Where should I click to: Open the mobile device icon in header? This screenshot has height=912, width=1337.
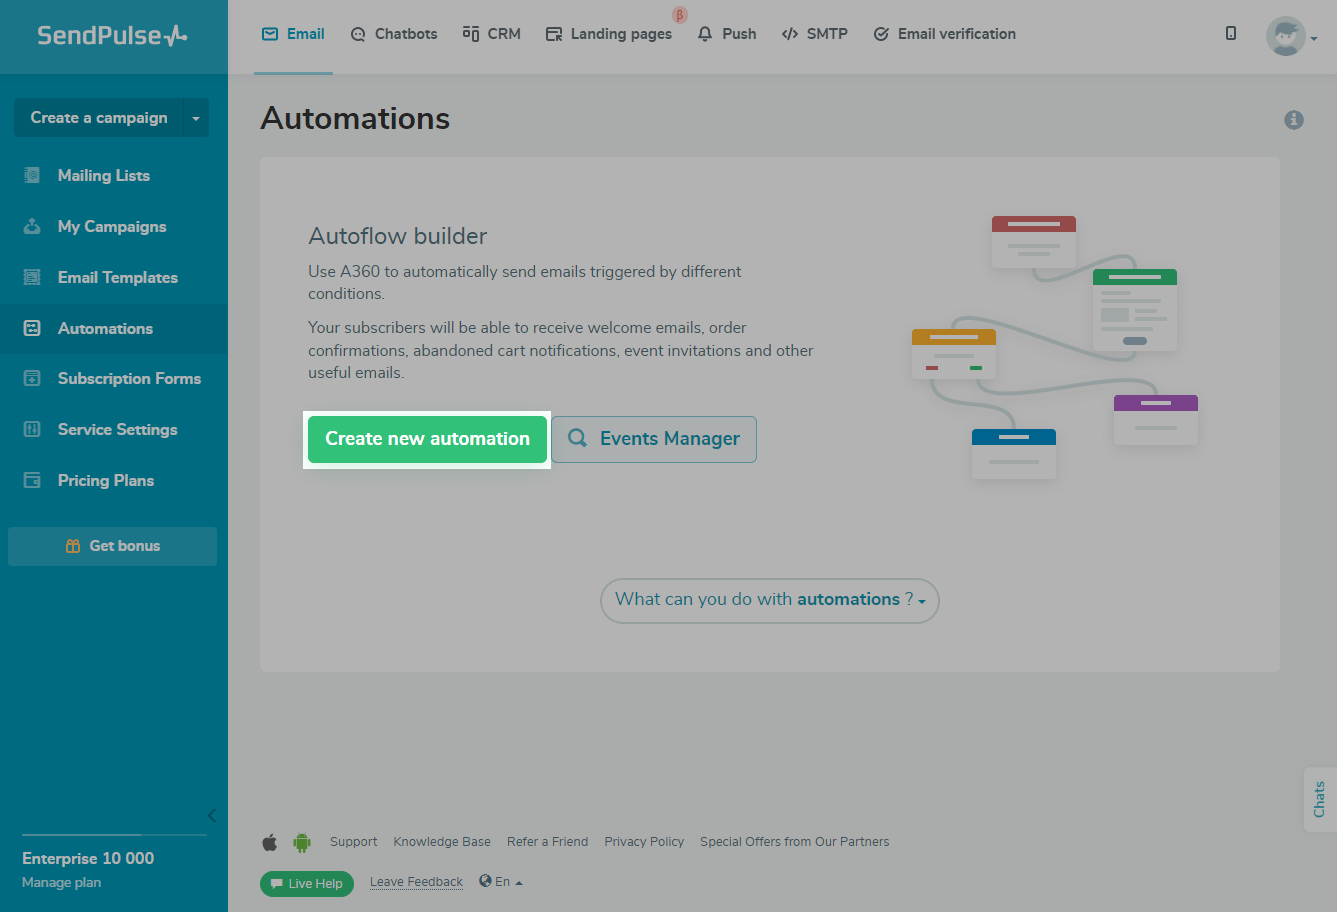pos(1231,34)
